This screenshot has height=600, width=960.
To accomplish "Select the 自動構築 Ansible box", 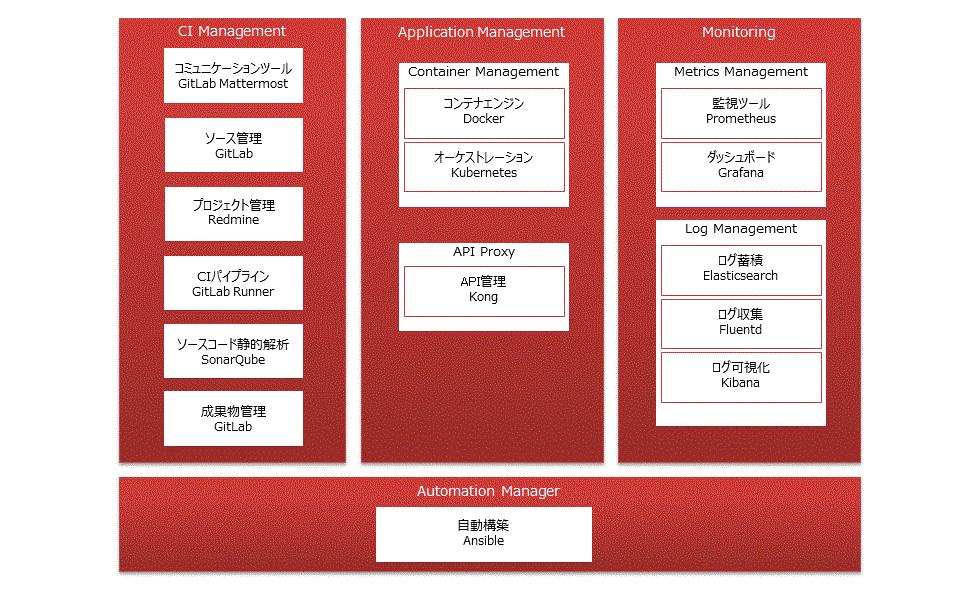I will point(484,534).
